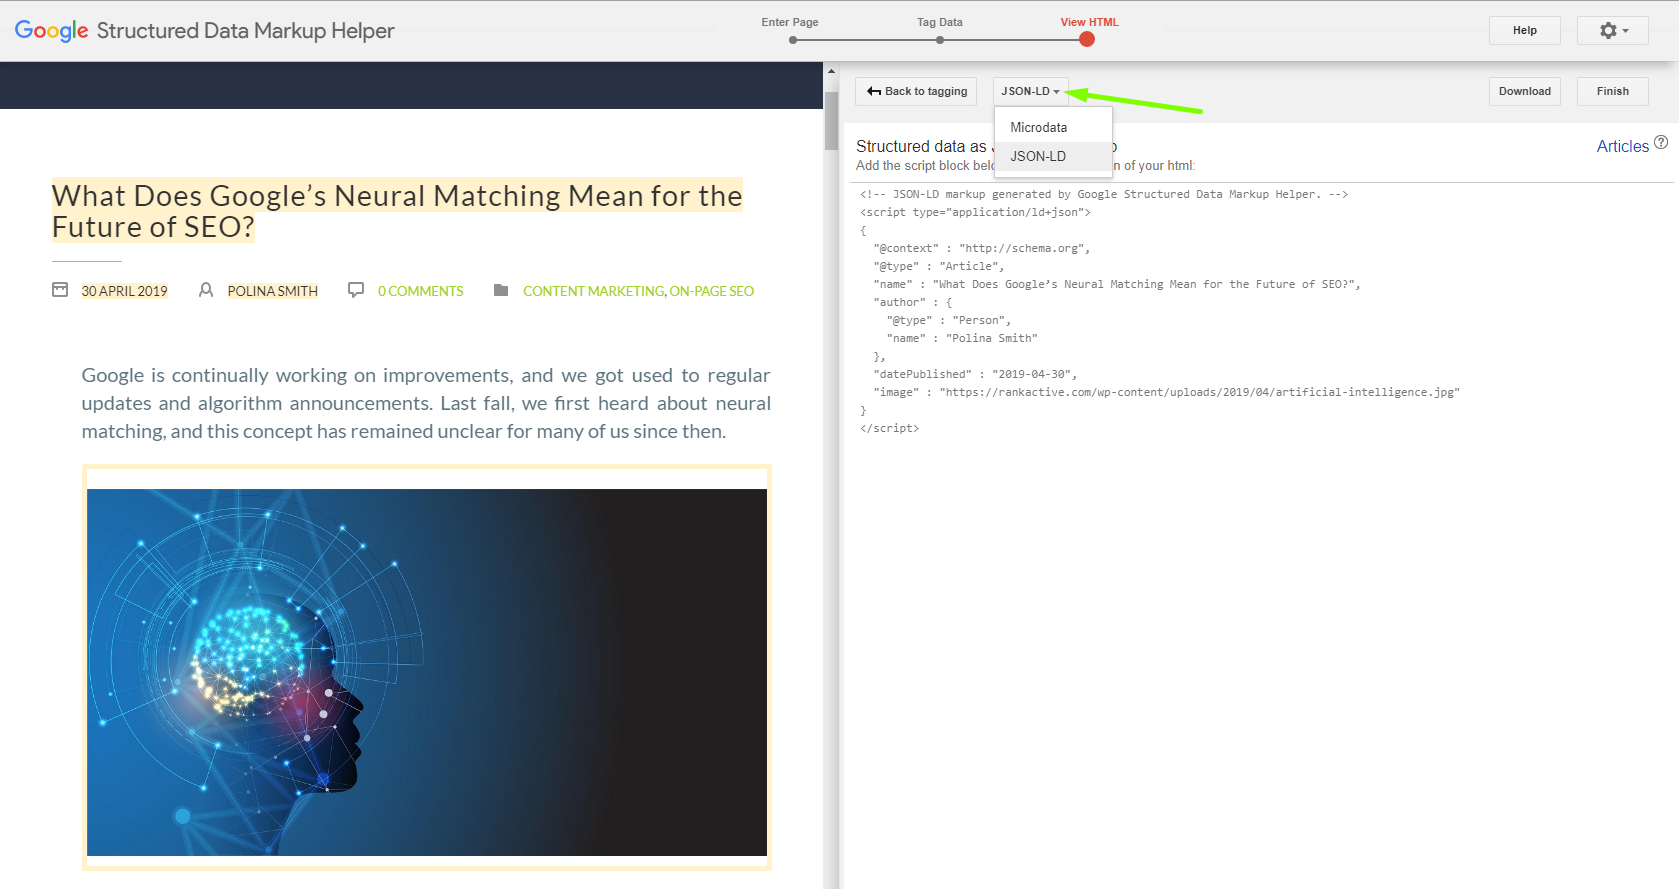Click the image URL line in the code
This screenshot has width=1679, height=889.
coord(1166,392)
